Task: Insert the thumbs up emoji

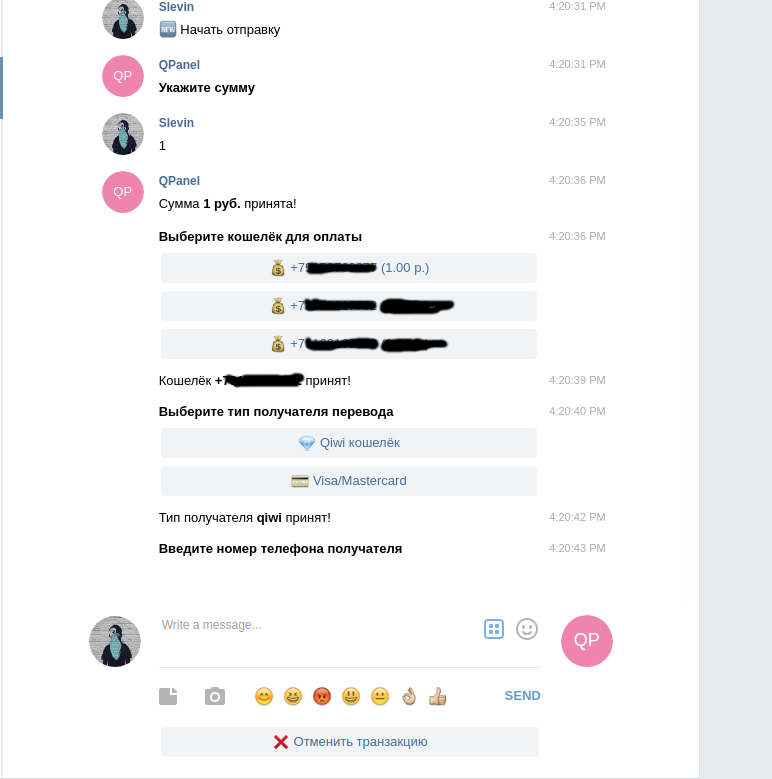Action: click(x=438, y=696)
